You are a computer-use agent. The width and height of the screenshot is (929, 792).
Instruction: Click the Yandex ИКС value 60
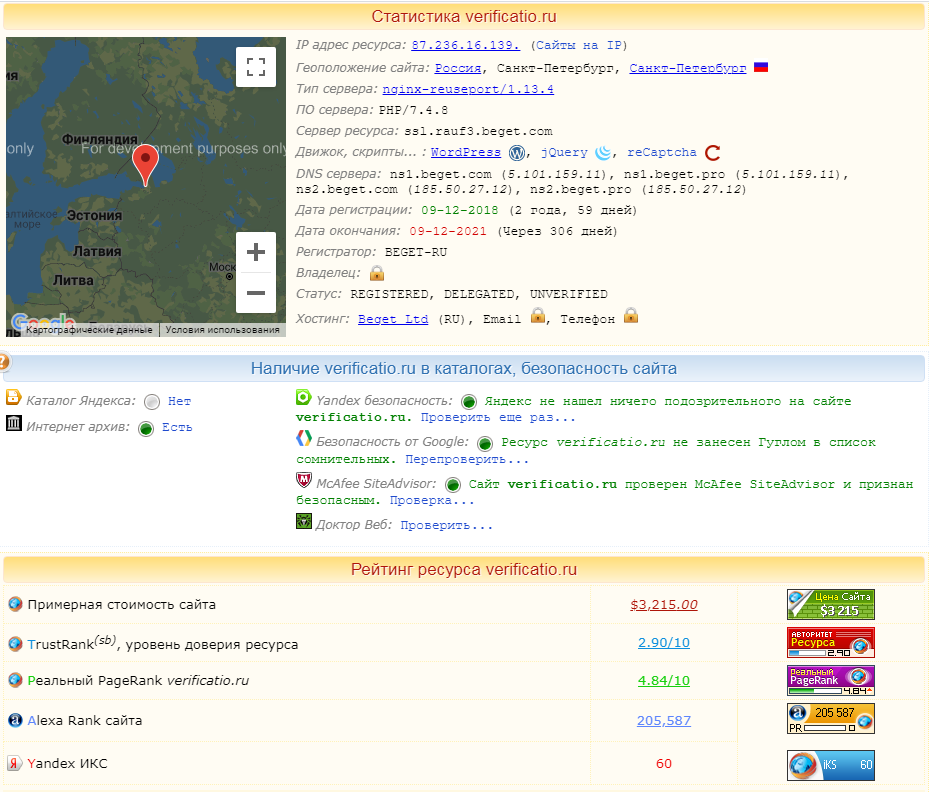pos(664,764)
